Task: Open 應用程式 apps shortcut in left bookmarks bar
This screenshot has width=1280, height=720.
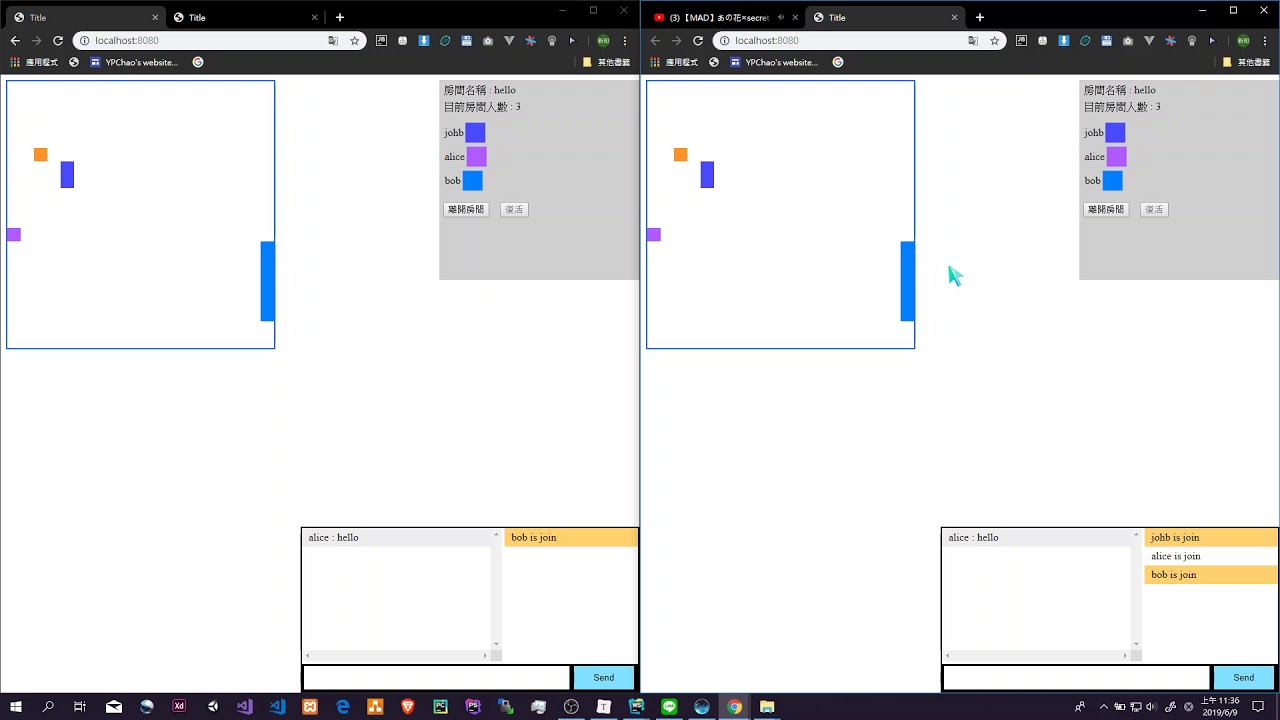Action: 34,62
